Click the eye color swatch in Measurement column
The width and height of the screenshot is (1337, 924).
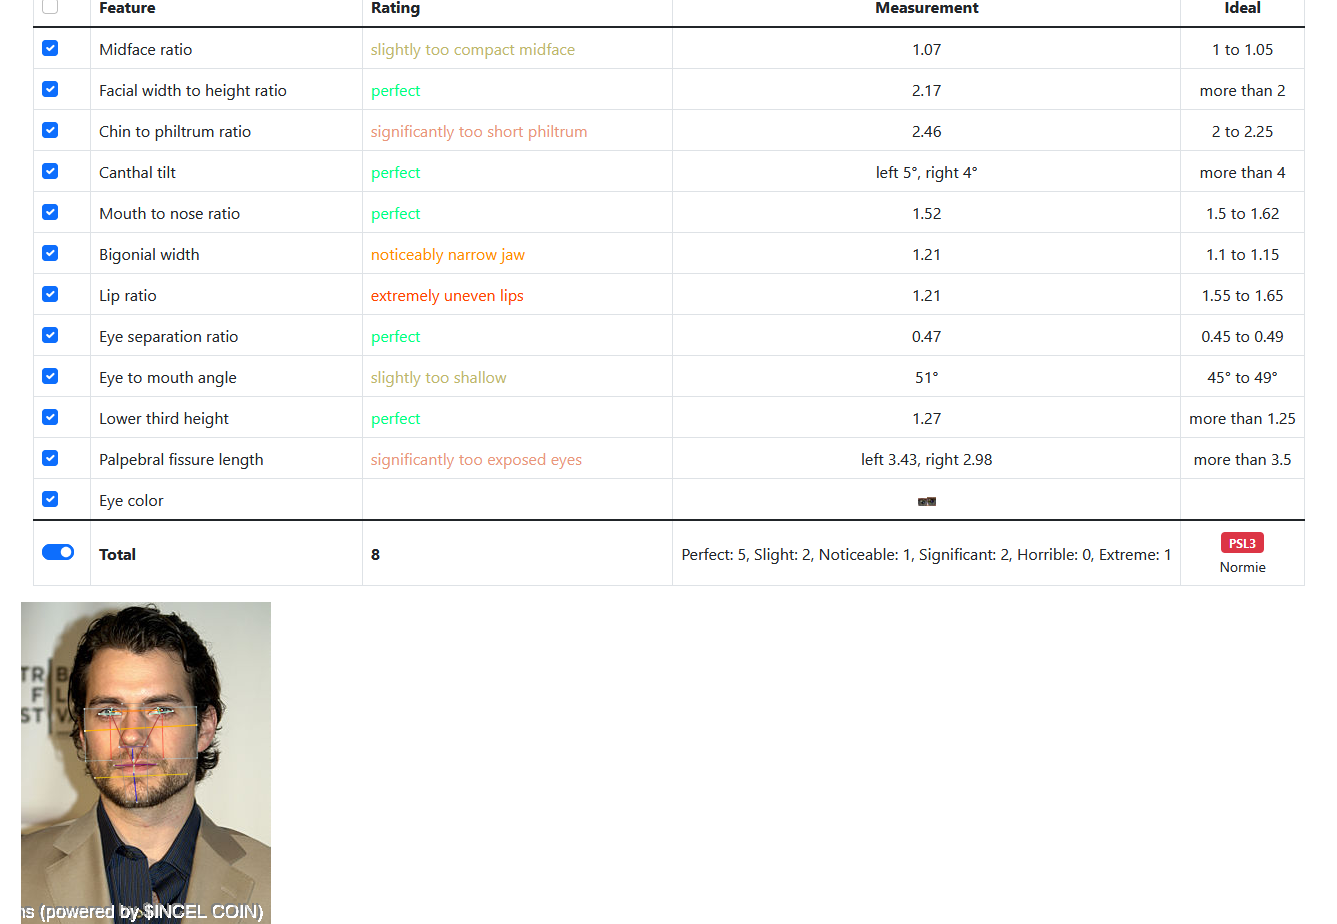pos(927,501)
